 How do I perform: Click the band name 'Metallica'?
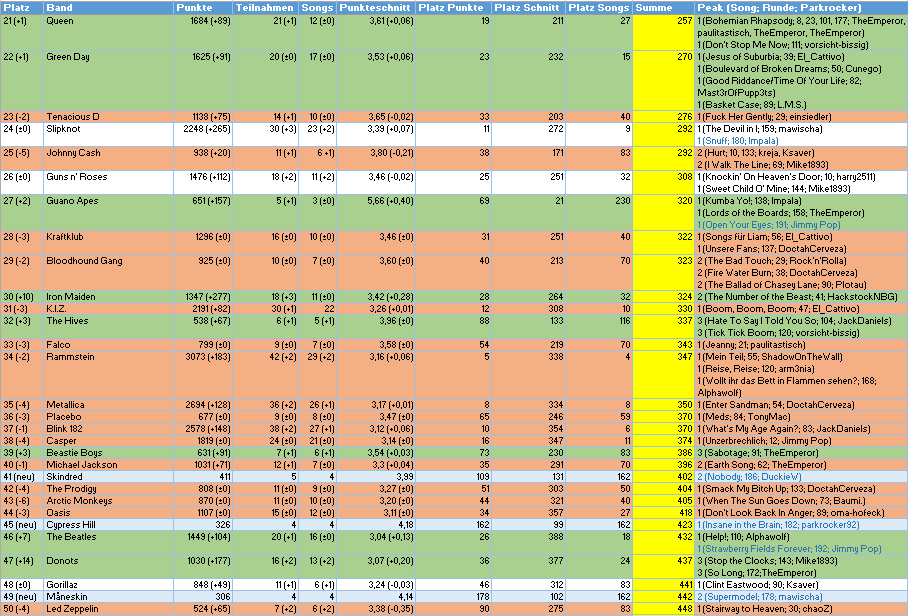tap(65, 405)
